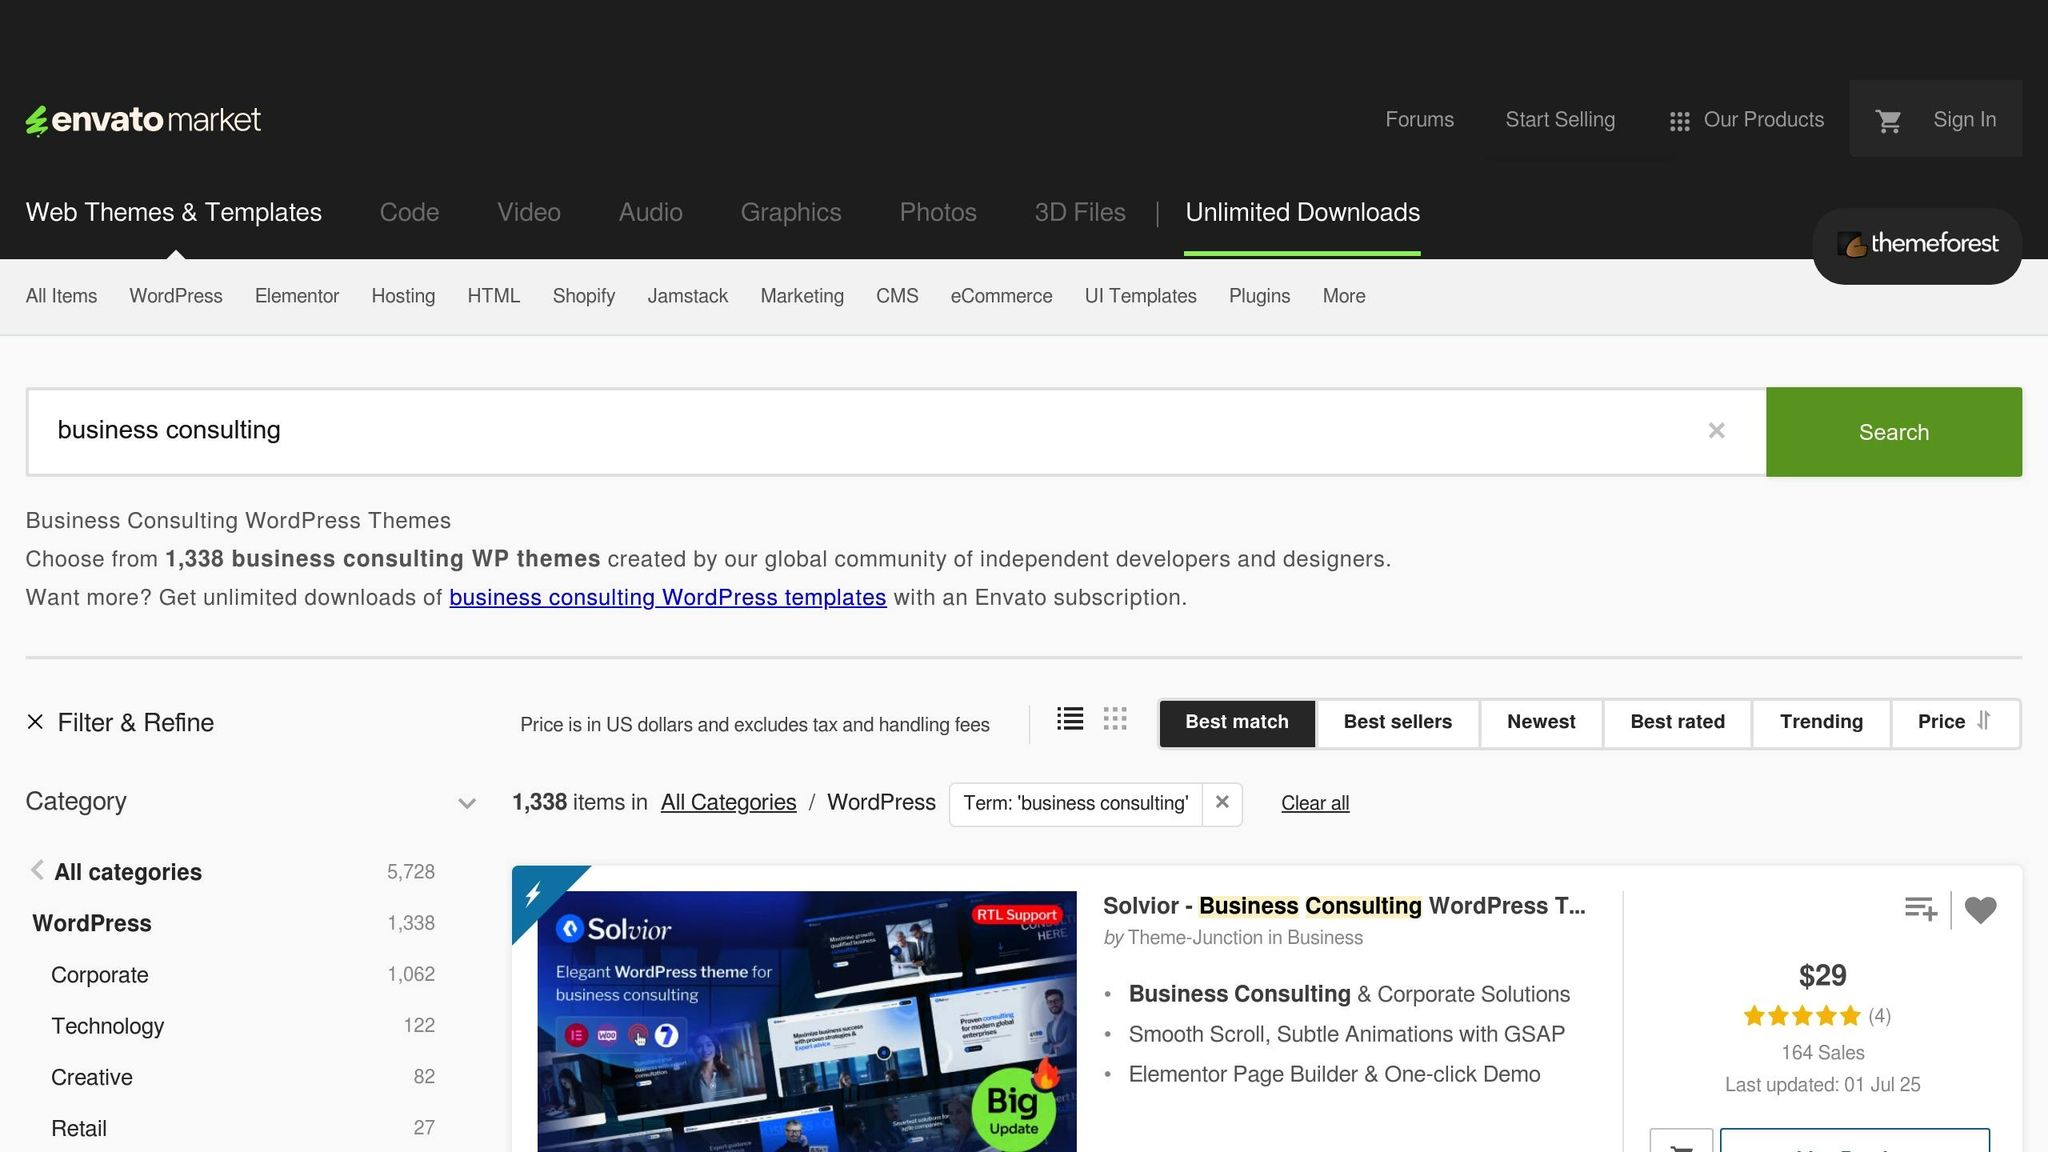
Task: Open the Forums link
Action: point(1419,120)
